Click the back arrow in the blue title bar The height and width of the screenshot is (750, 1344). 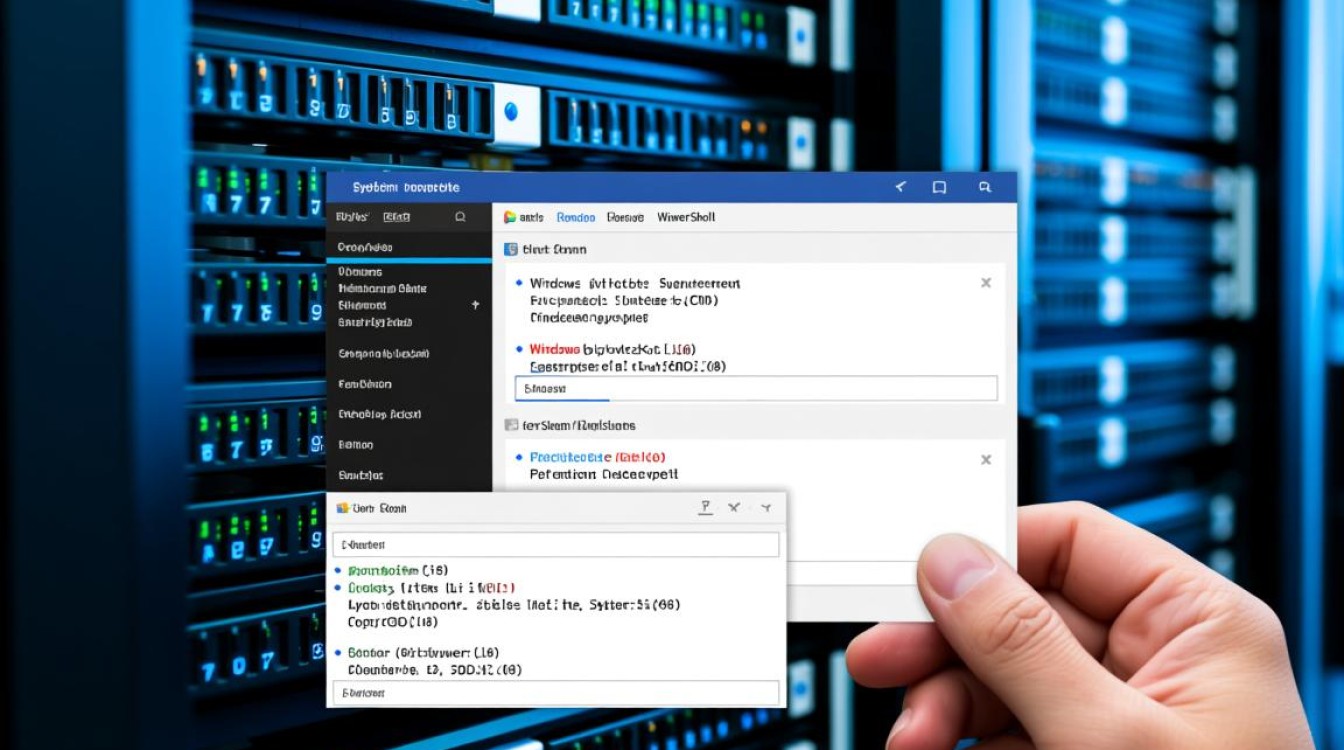[x=900, y=187]
